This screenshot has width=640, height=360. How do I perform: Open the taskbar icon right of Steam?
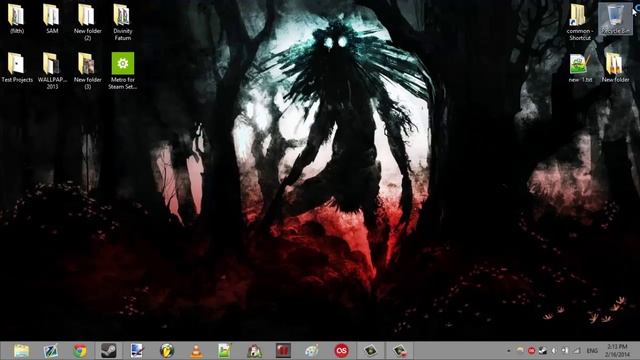click(x=137, y=351)
